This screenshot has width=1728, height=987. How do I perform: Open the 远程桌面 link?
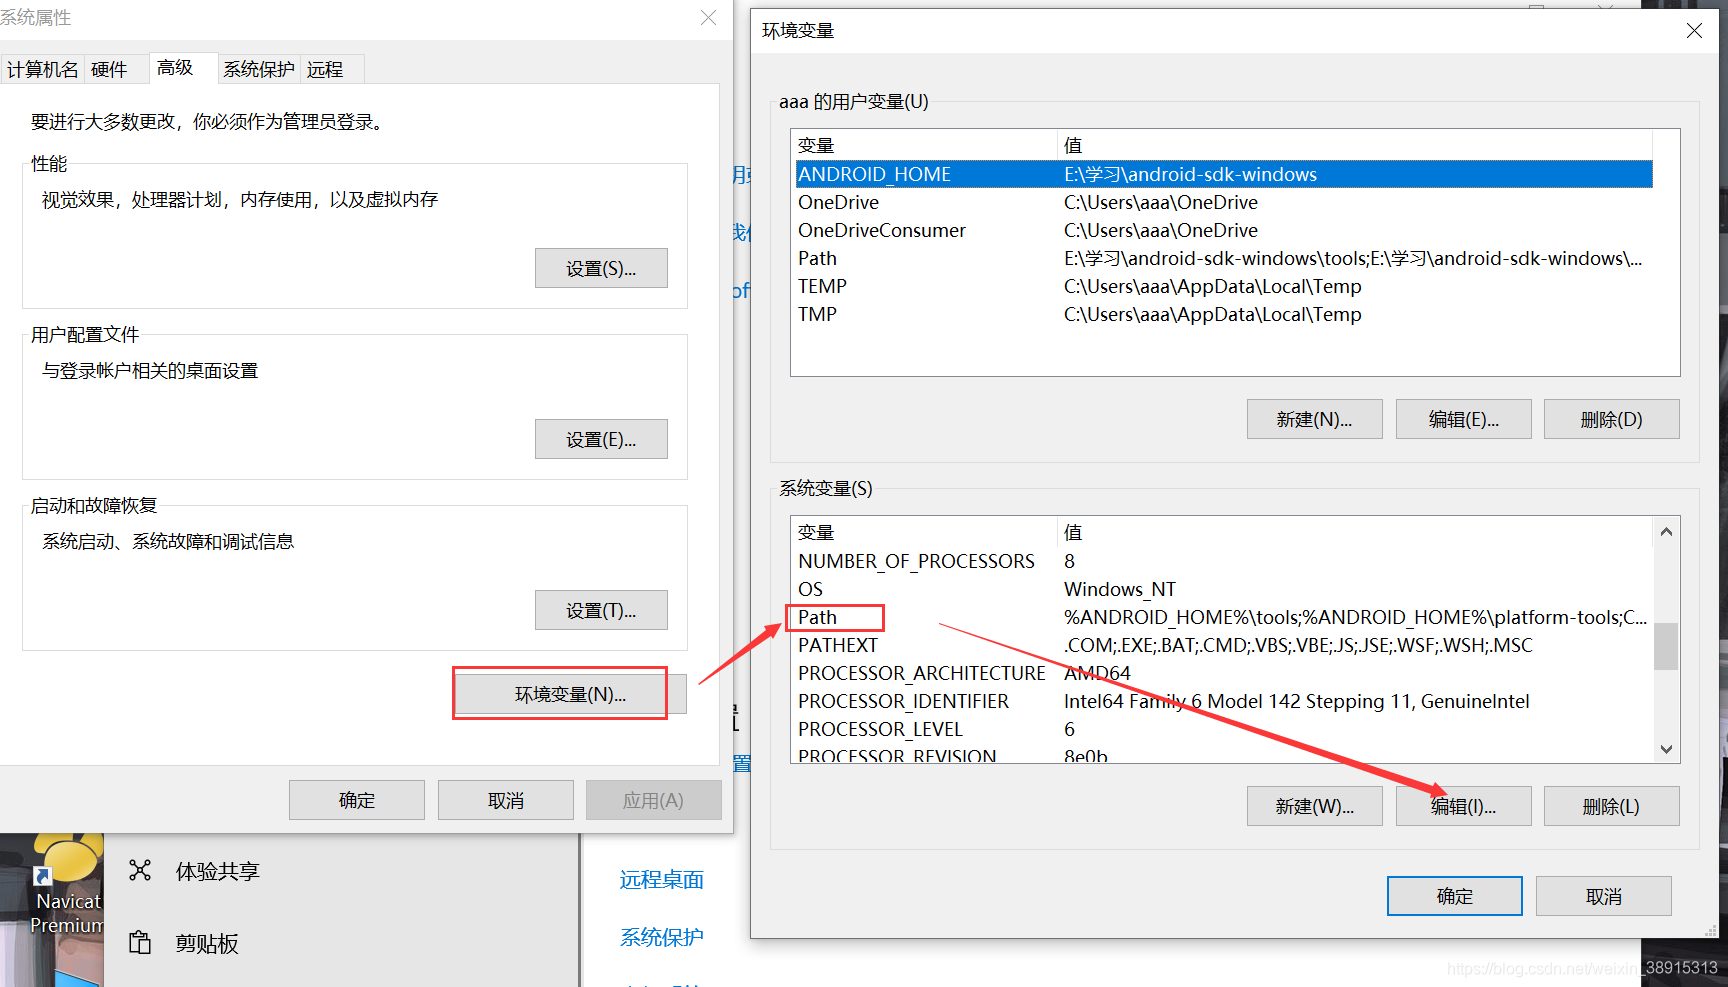(x=661, y=879)
